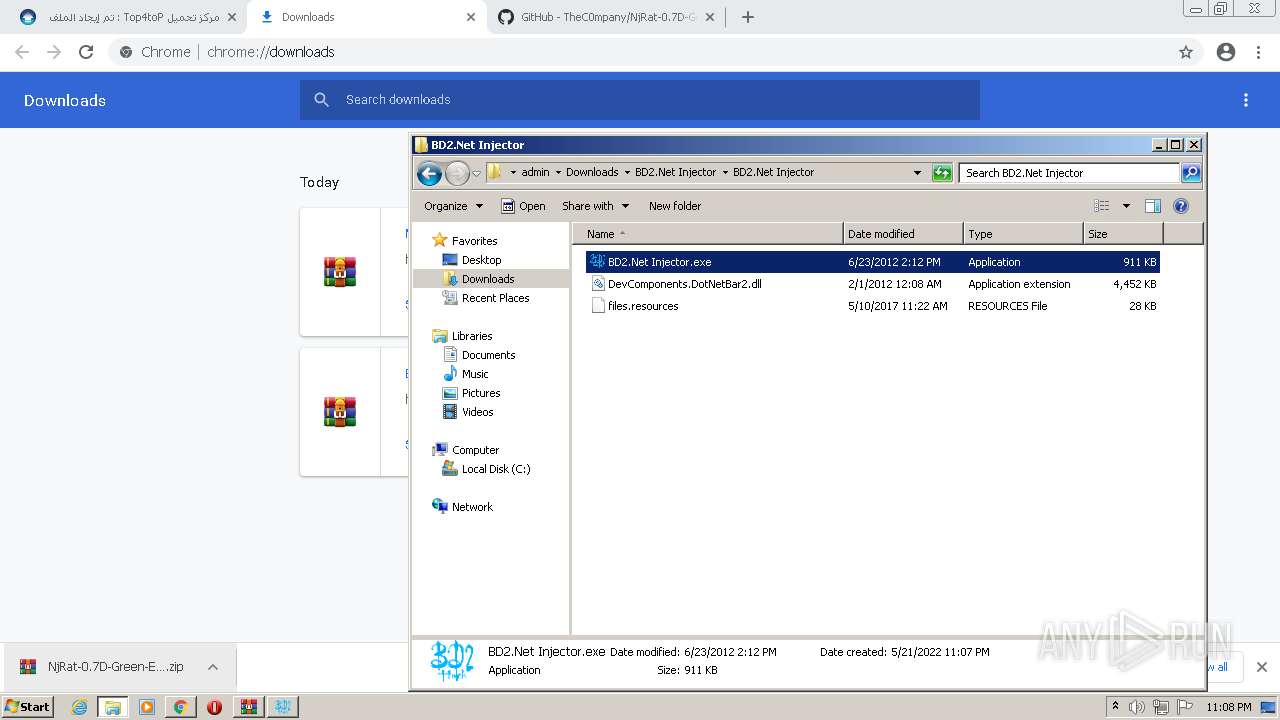The height and width of the screenshot is (720, 1280).
Task: Change view with the views icon
Action: pyautogui.click(x=1102, y=206)
